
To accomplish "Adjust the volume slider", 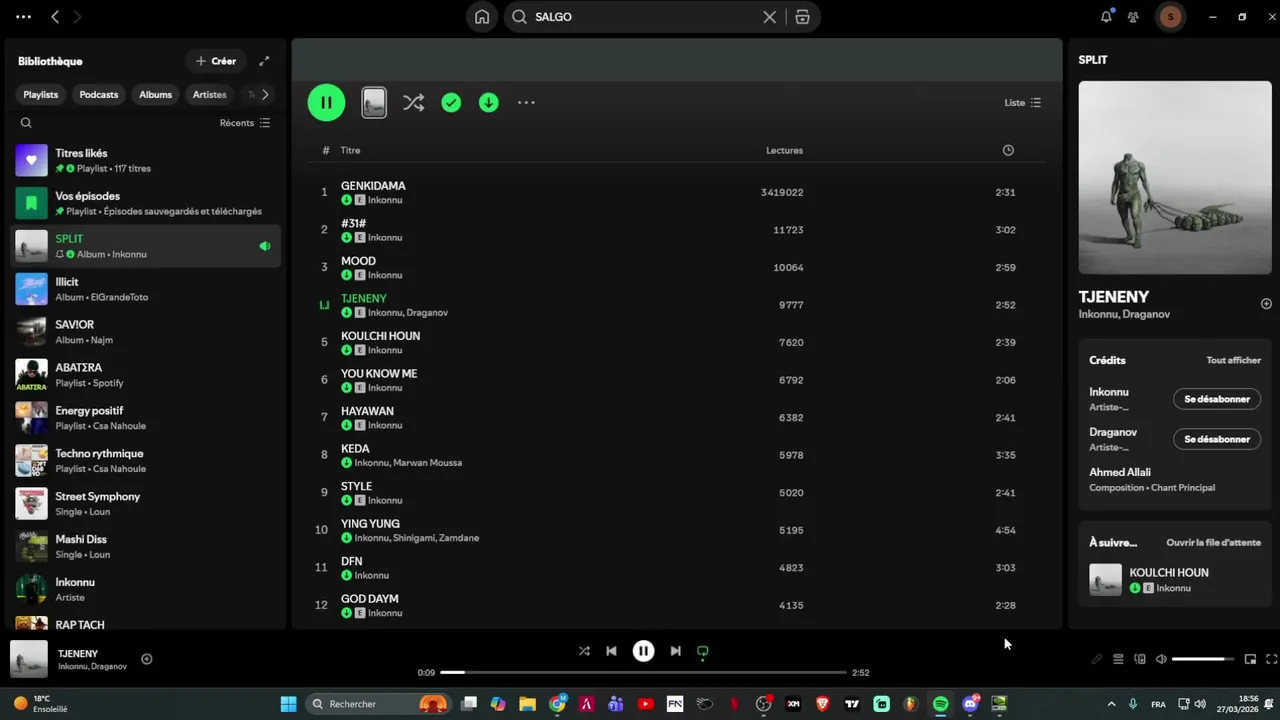I will 1204,659.
